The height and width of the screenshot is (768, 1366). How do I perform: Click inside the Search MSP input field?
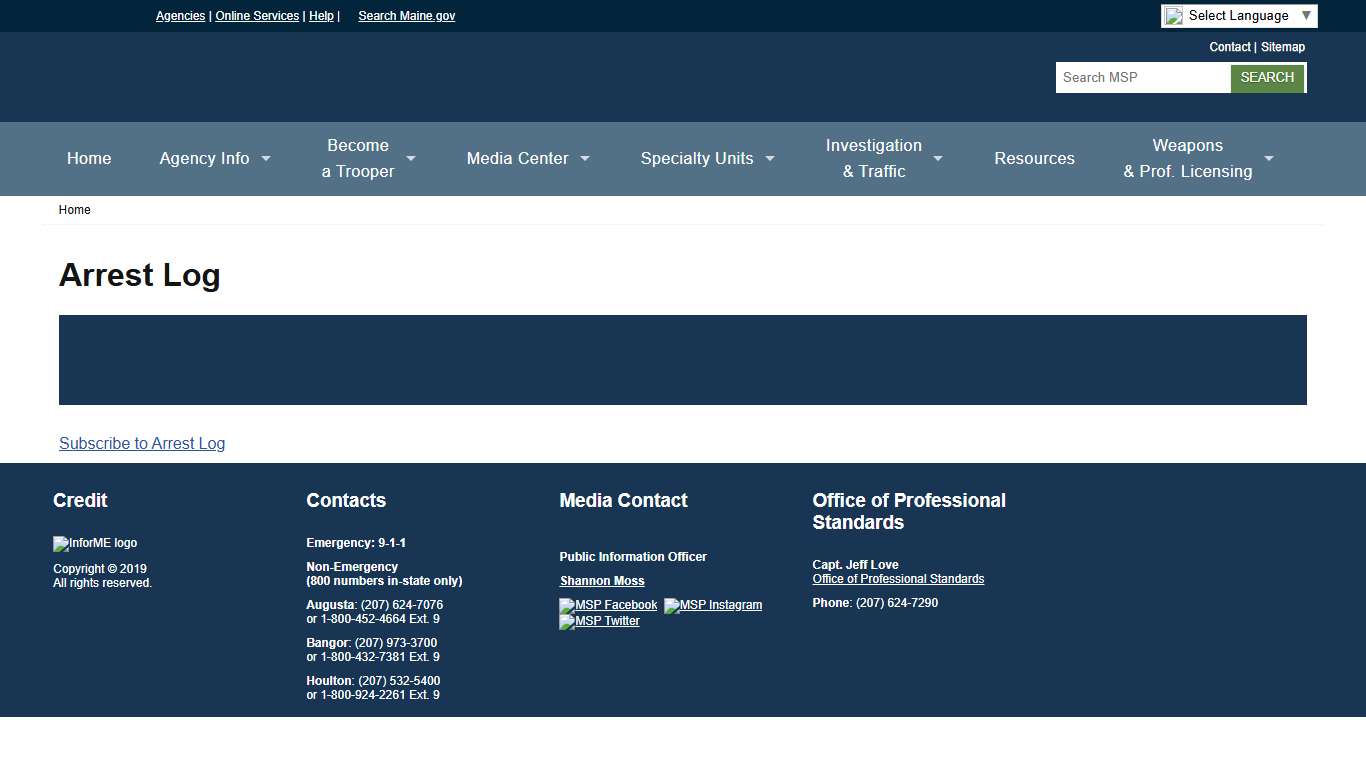(x=1140, y=77)
